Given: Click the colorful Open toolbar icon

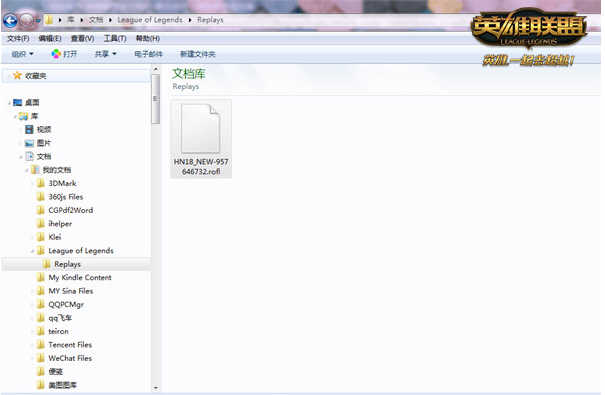Looking at the screenshot, I should pyautogui.click(x=56, y=54).
